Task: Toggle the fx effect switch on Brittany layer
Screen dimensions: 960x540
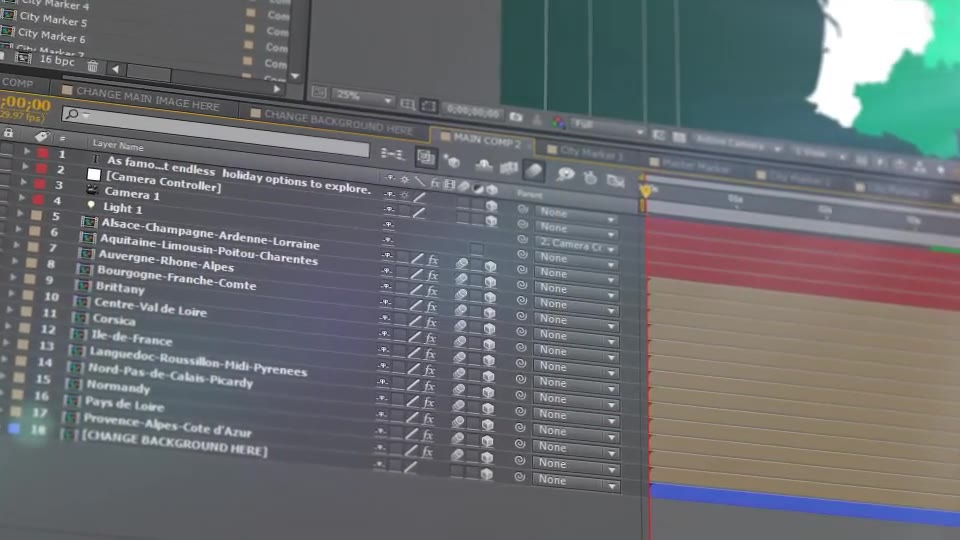Action: click(x=432, y=322)
